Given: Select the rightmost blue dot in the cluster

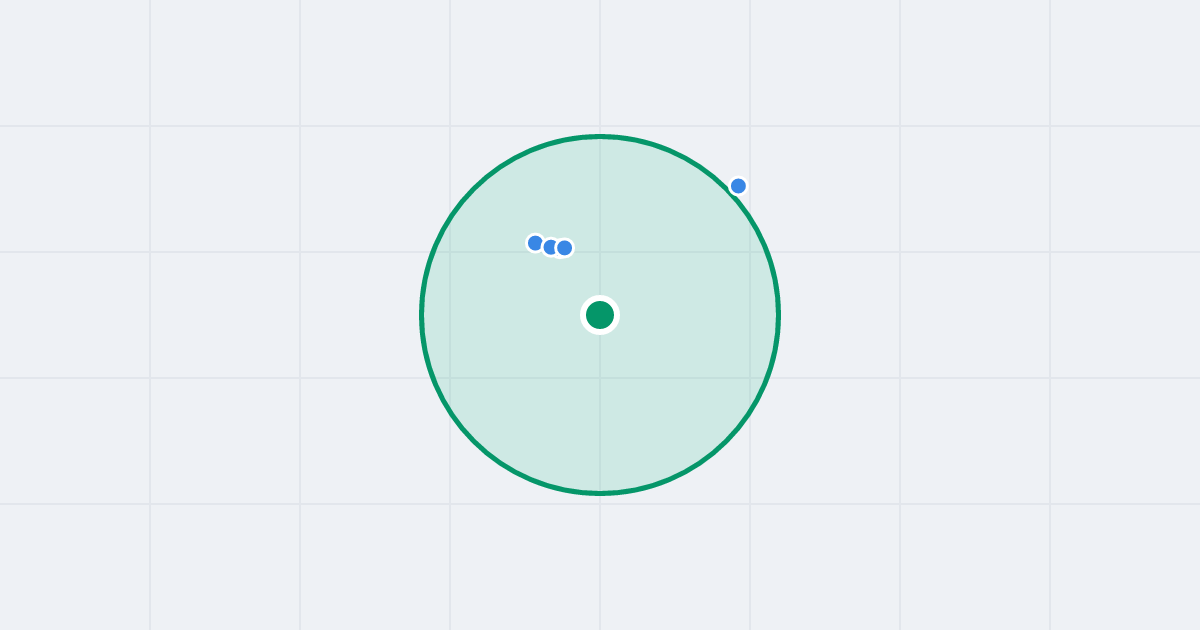Looking at the screenshot, I should (564, 248).
